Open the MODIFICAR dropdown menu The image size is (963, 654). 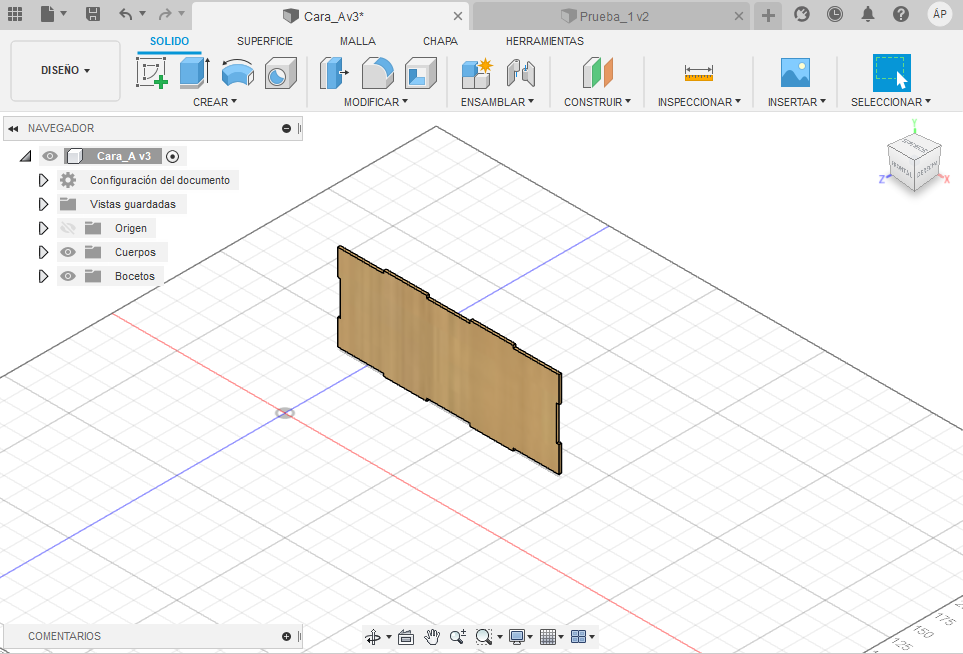pos(376,102)
